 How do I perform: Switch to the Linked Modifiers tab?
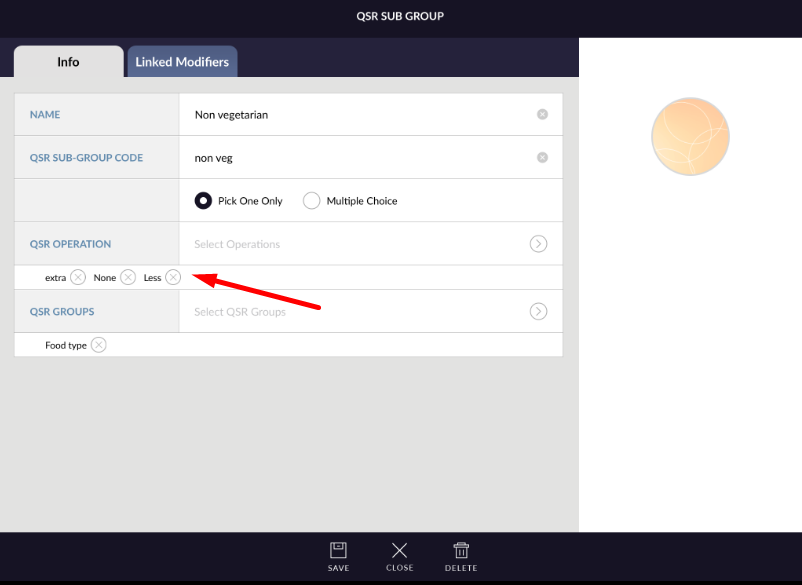(x=182, y=62)
